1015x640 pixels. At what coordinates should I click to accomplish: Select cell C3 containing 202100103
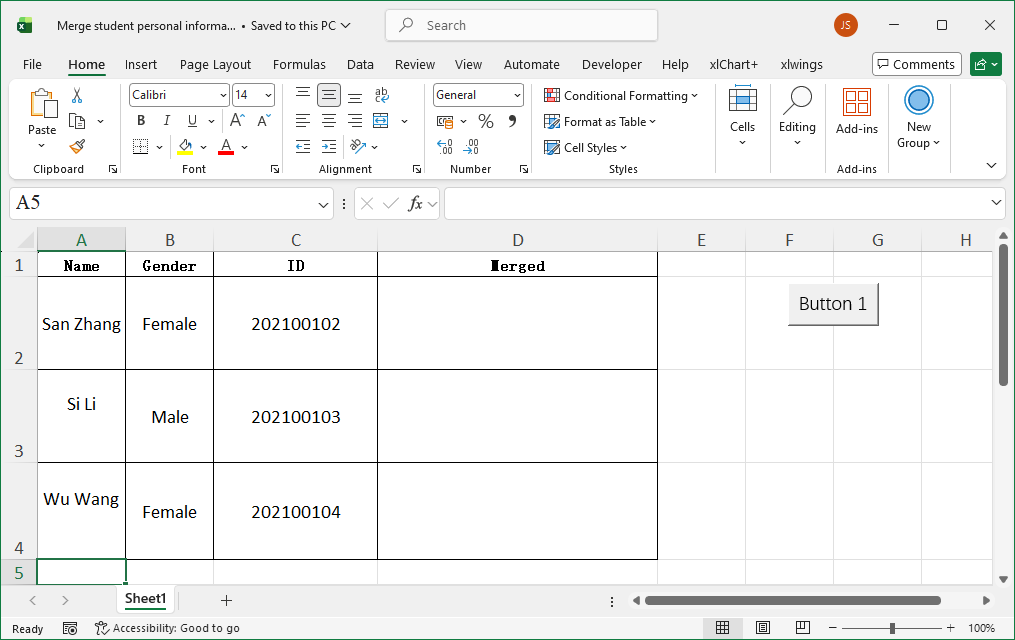click(295, 416)
